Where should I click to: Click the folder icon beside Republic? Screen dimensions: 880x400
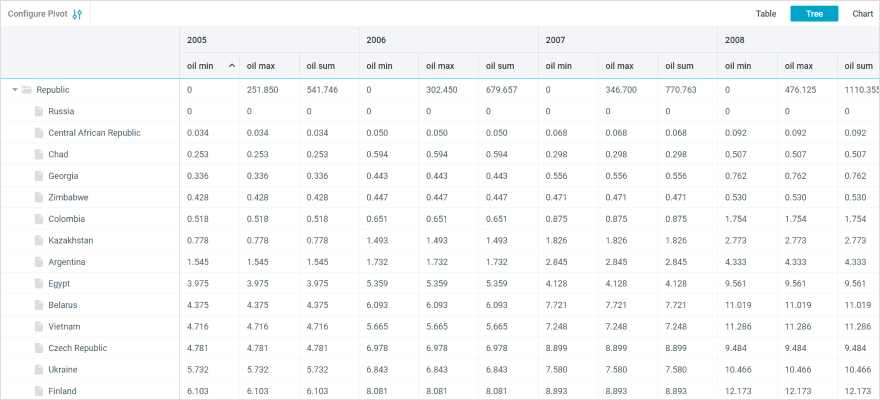pos(27,90)
